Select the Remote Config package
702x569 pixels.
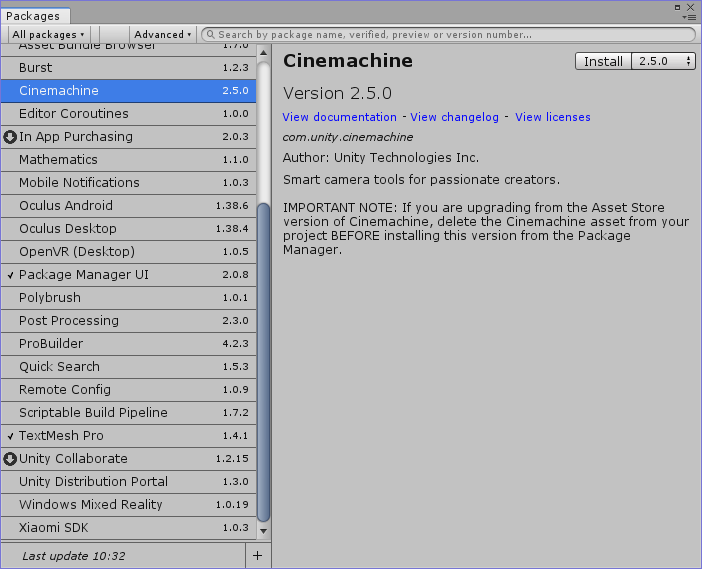(128, 390)
